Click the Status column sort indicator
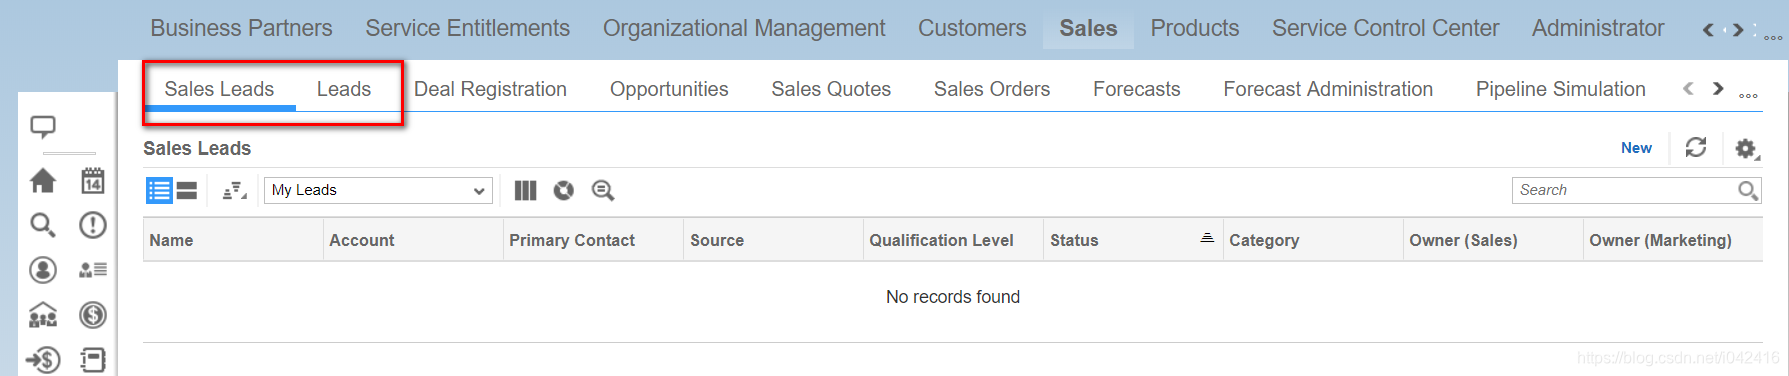1789x376 pixels. (x=1207, y=238)
